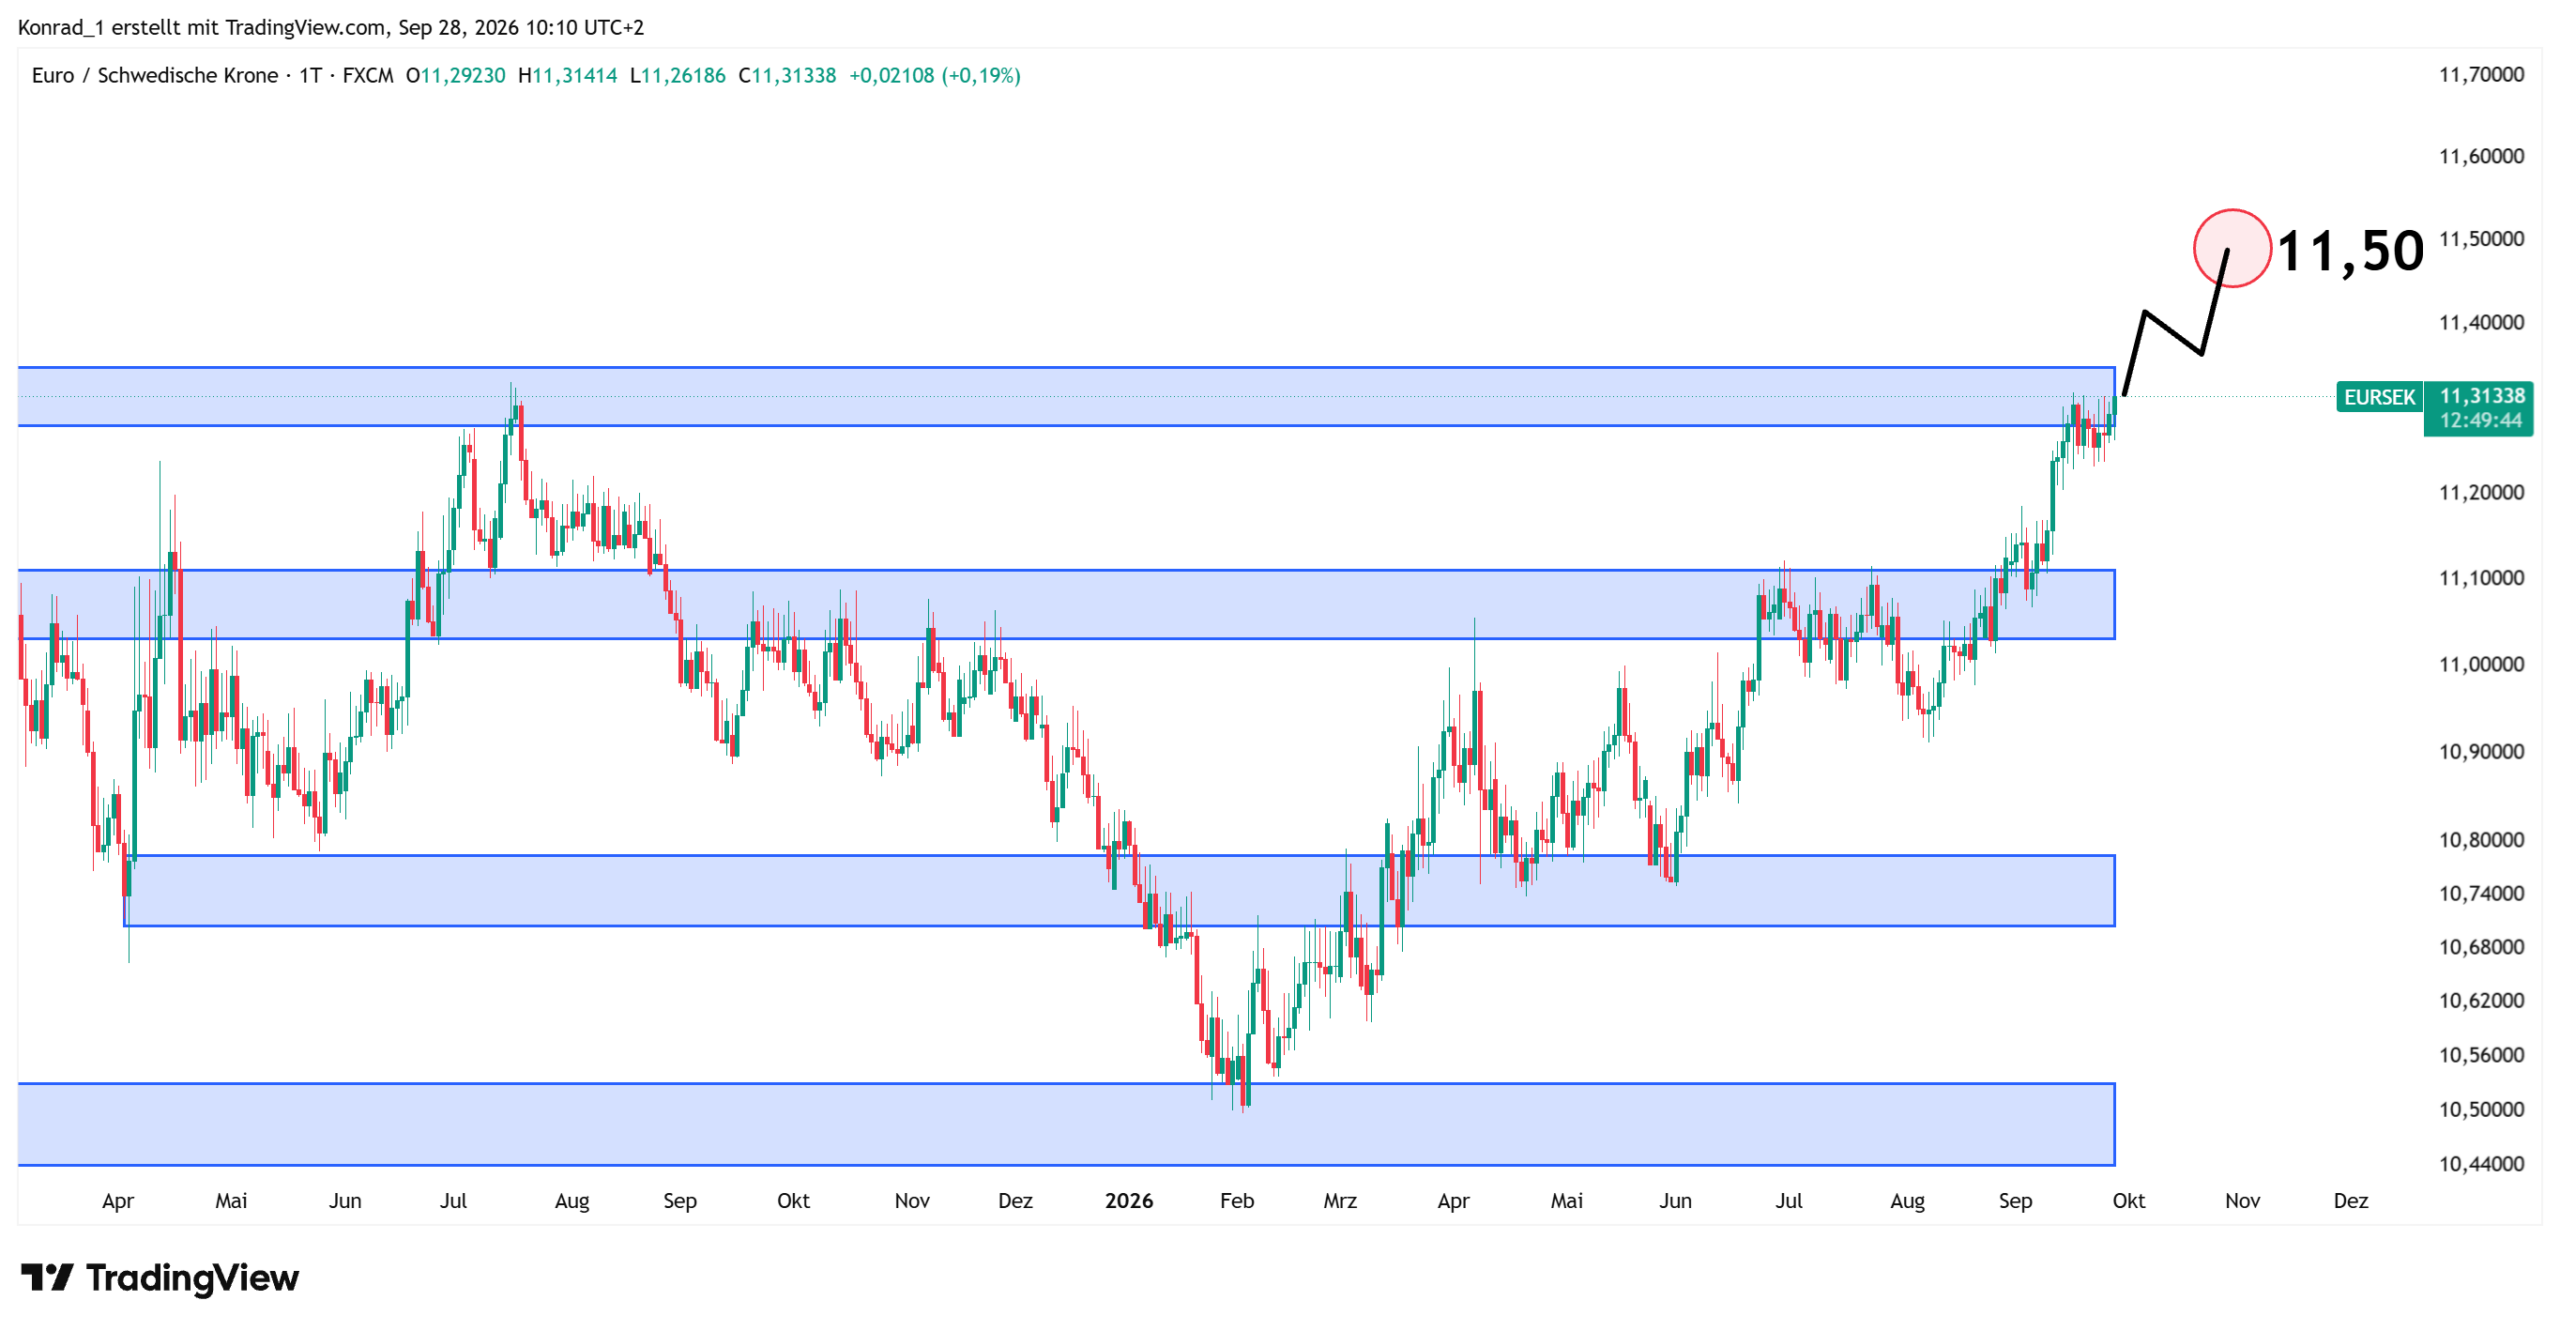Click the 10,80000 price axis label

(2480, 839)
